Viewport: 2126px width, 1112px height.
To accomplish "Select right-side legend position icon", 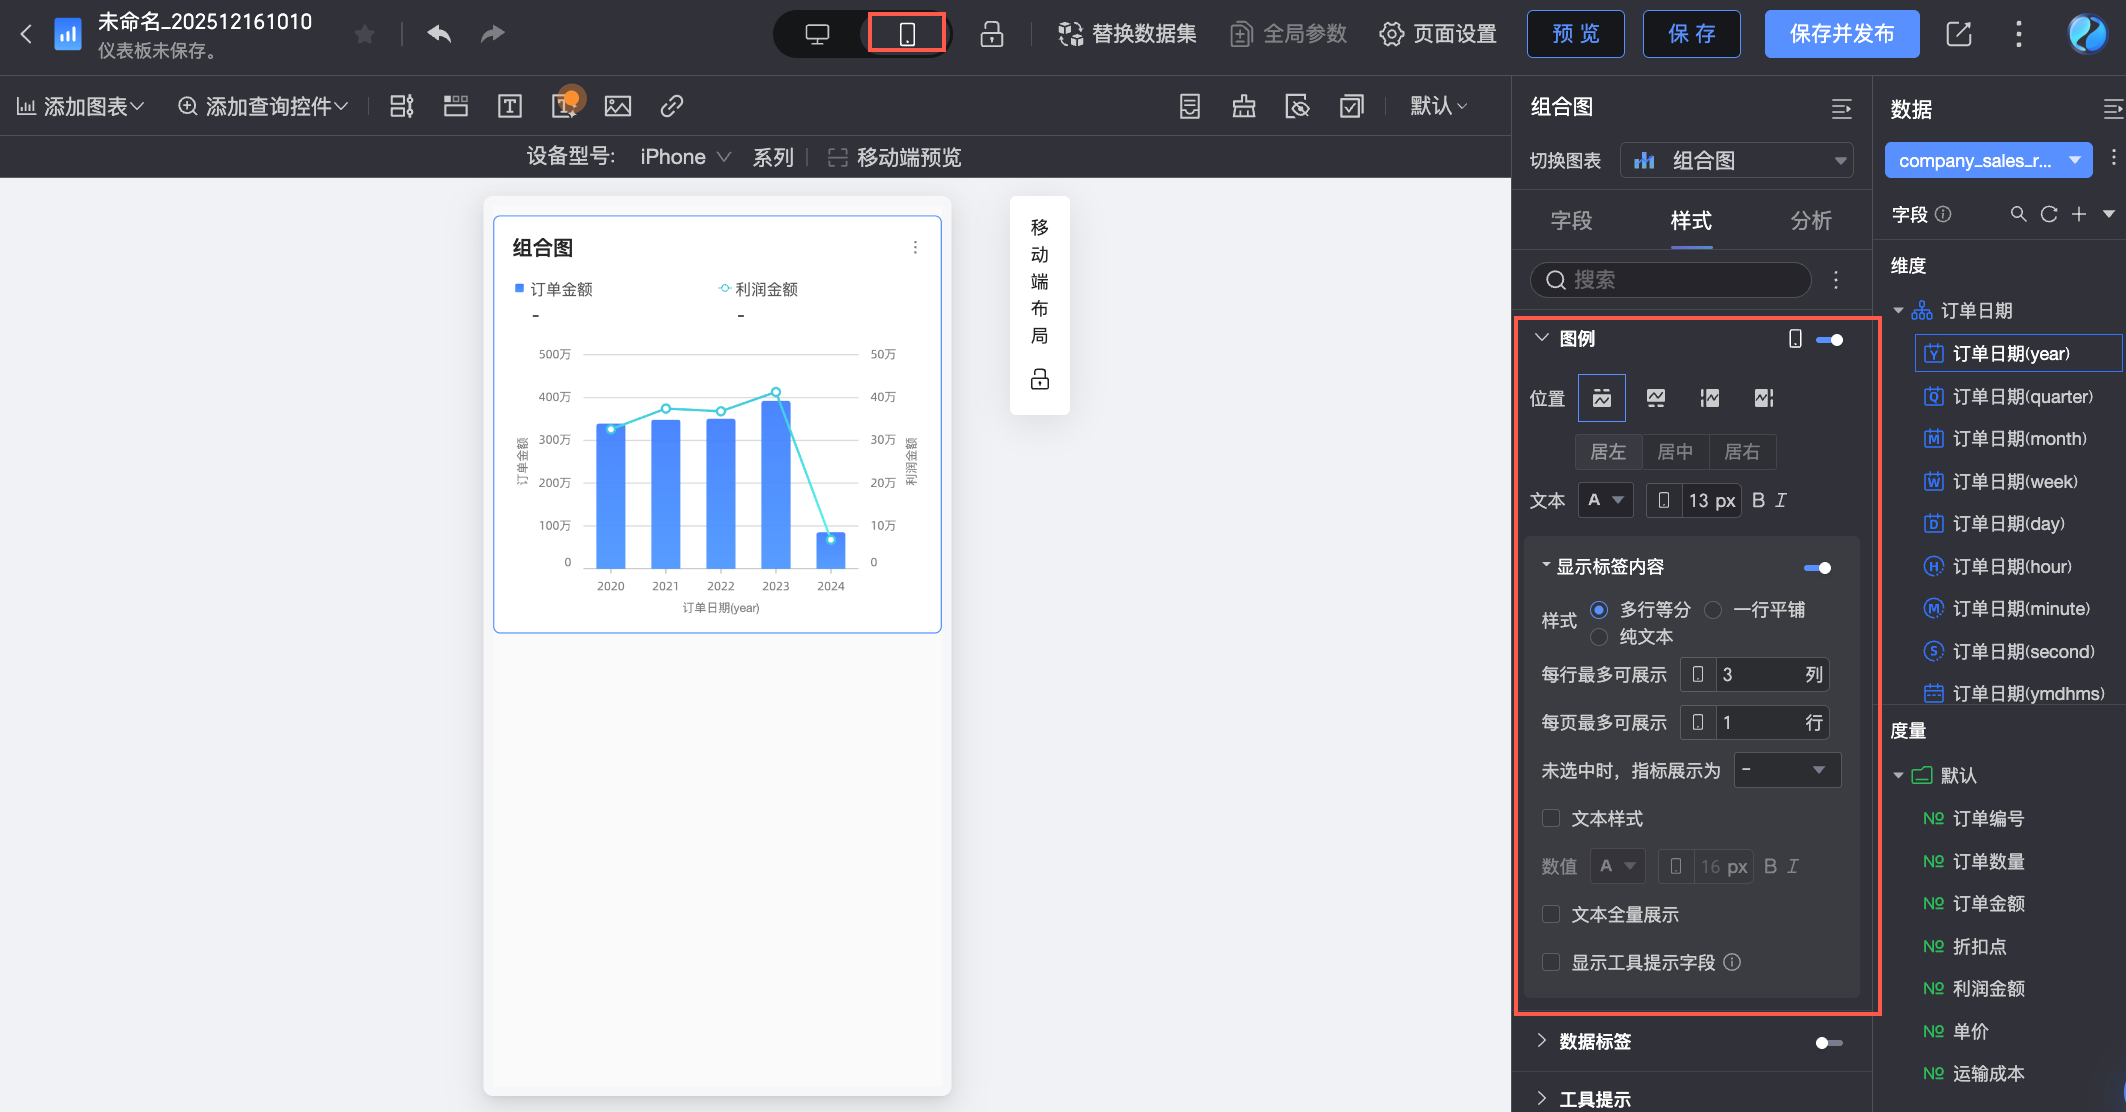I will [1764, 398].
